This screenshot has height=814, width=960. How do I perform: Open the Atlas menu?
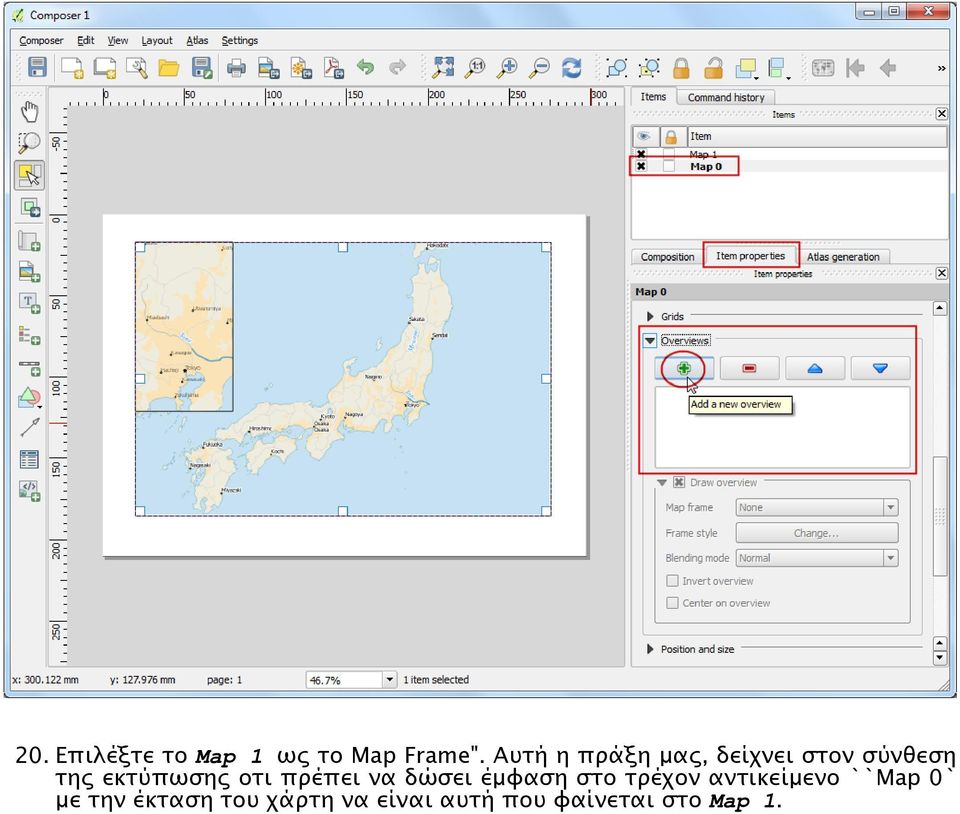[x=197, y=40]
